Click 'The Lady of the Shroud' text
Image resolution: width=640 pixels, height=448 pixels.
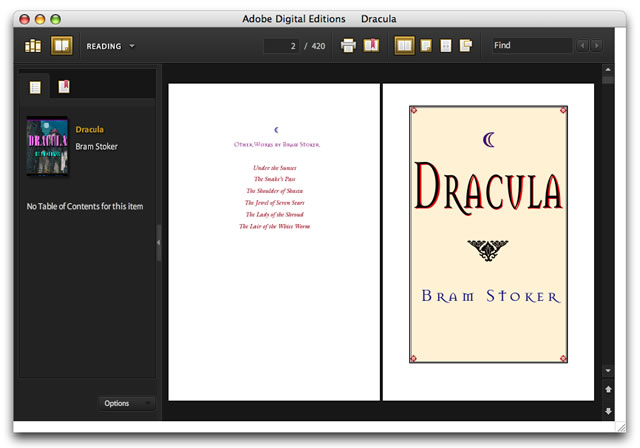pos(275,215)
